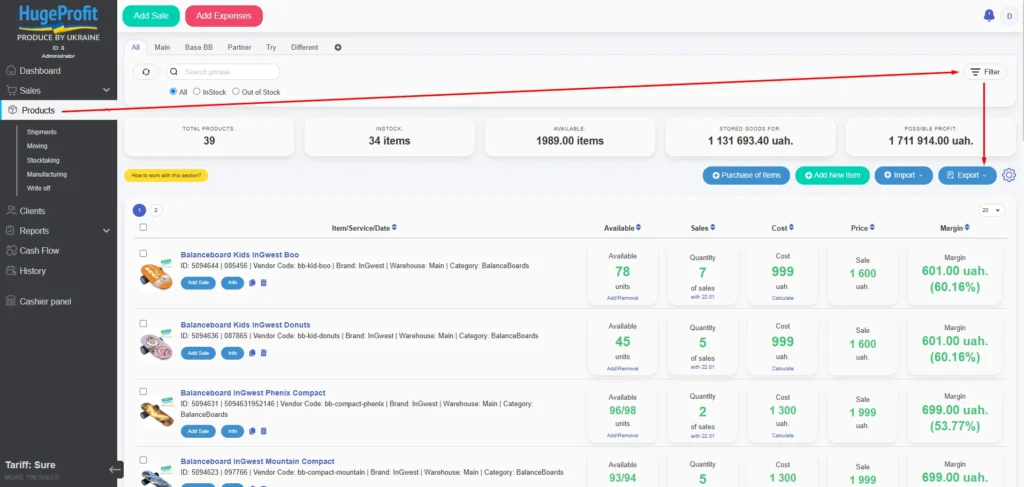
Task: Open the Filter button
Action: click(985, 72)
